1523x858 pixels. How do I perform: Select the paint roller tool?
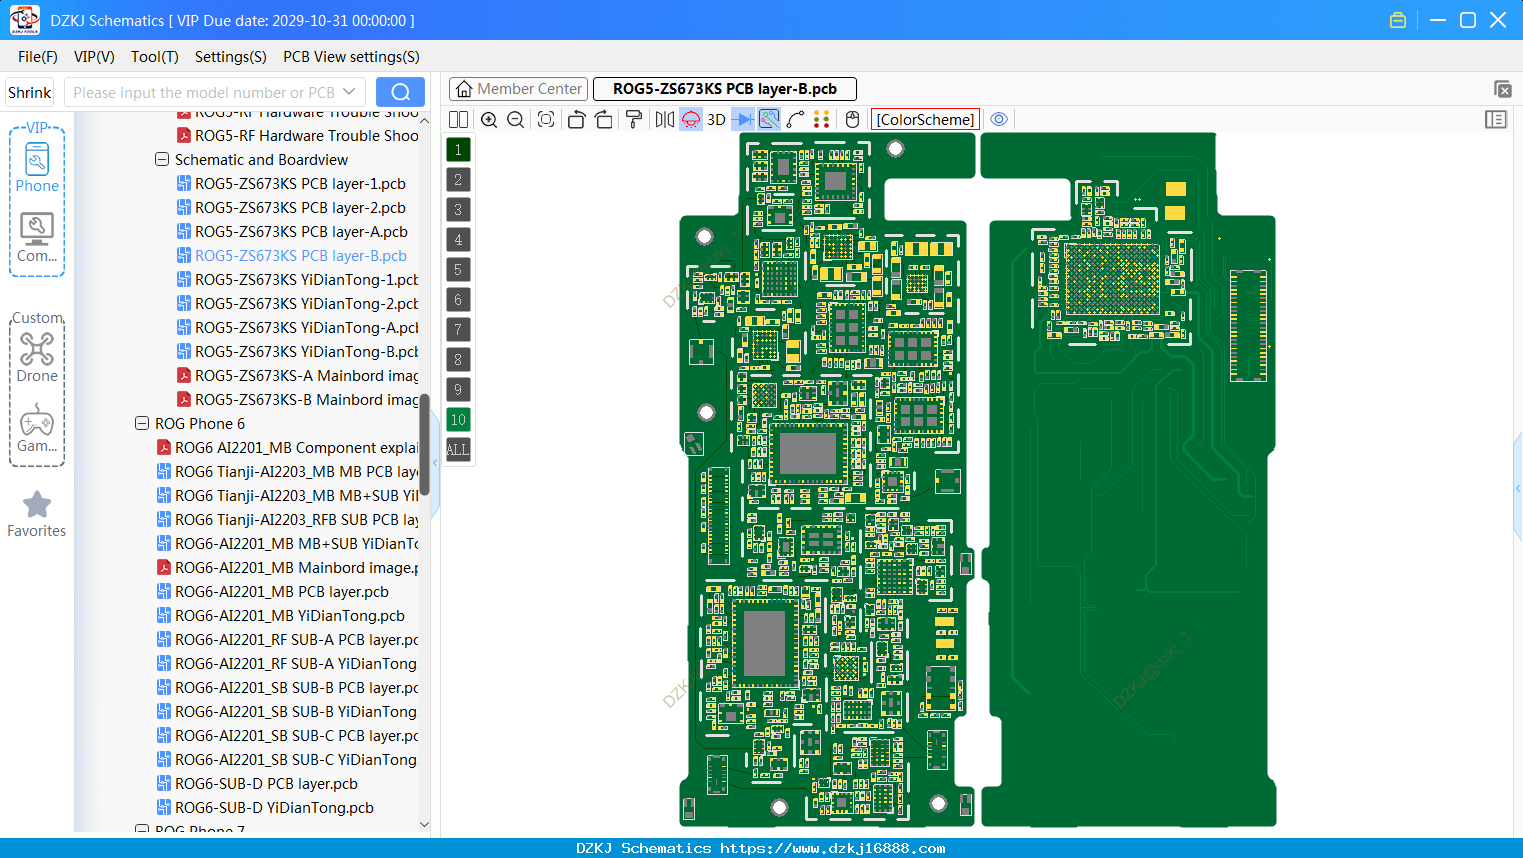coord(634,120)
